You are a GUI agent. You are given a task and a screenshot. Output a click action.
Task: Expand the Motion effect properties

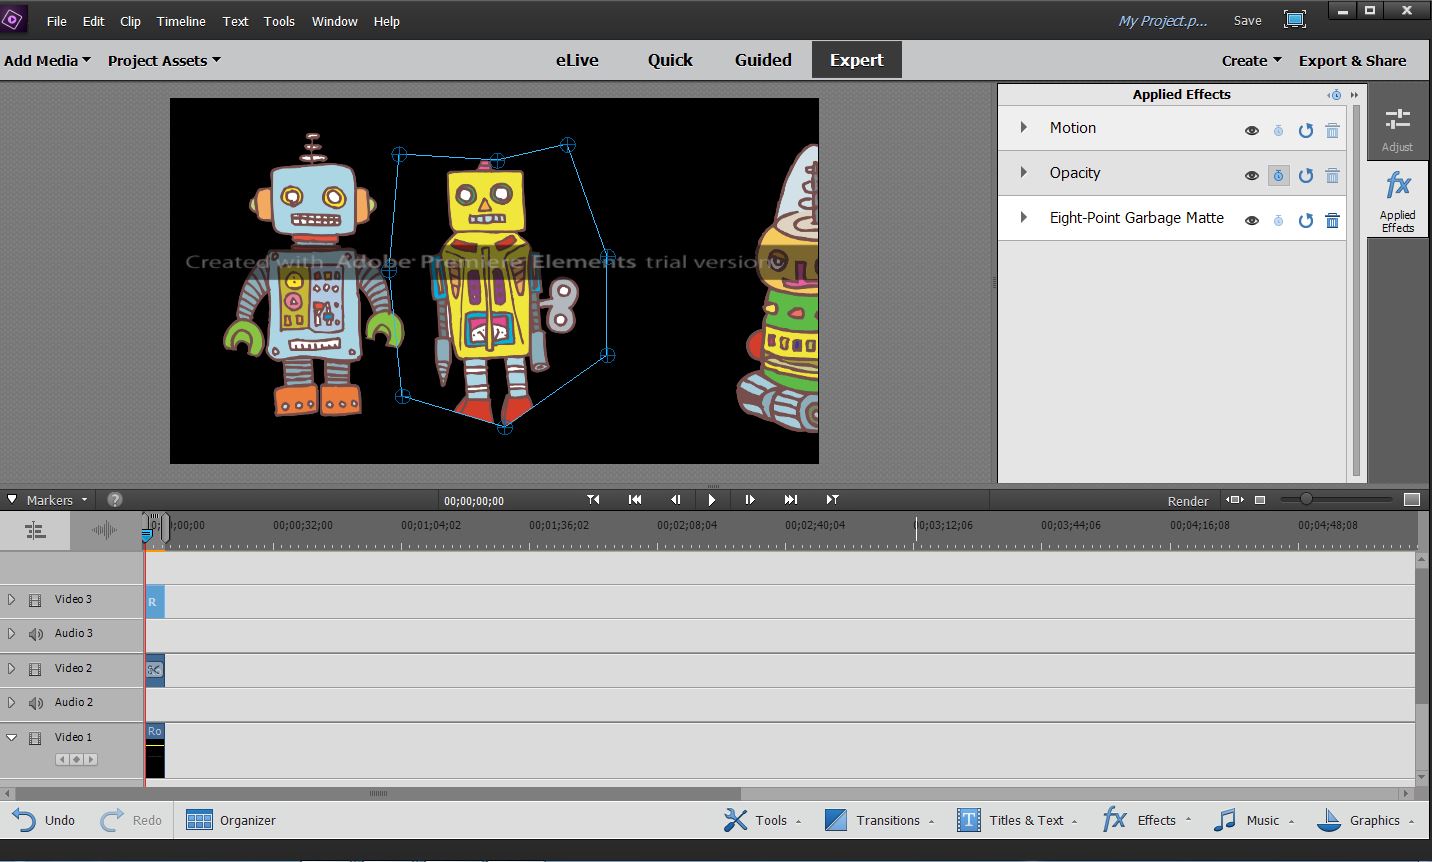click(1023, 128)
